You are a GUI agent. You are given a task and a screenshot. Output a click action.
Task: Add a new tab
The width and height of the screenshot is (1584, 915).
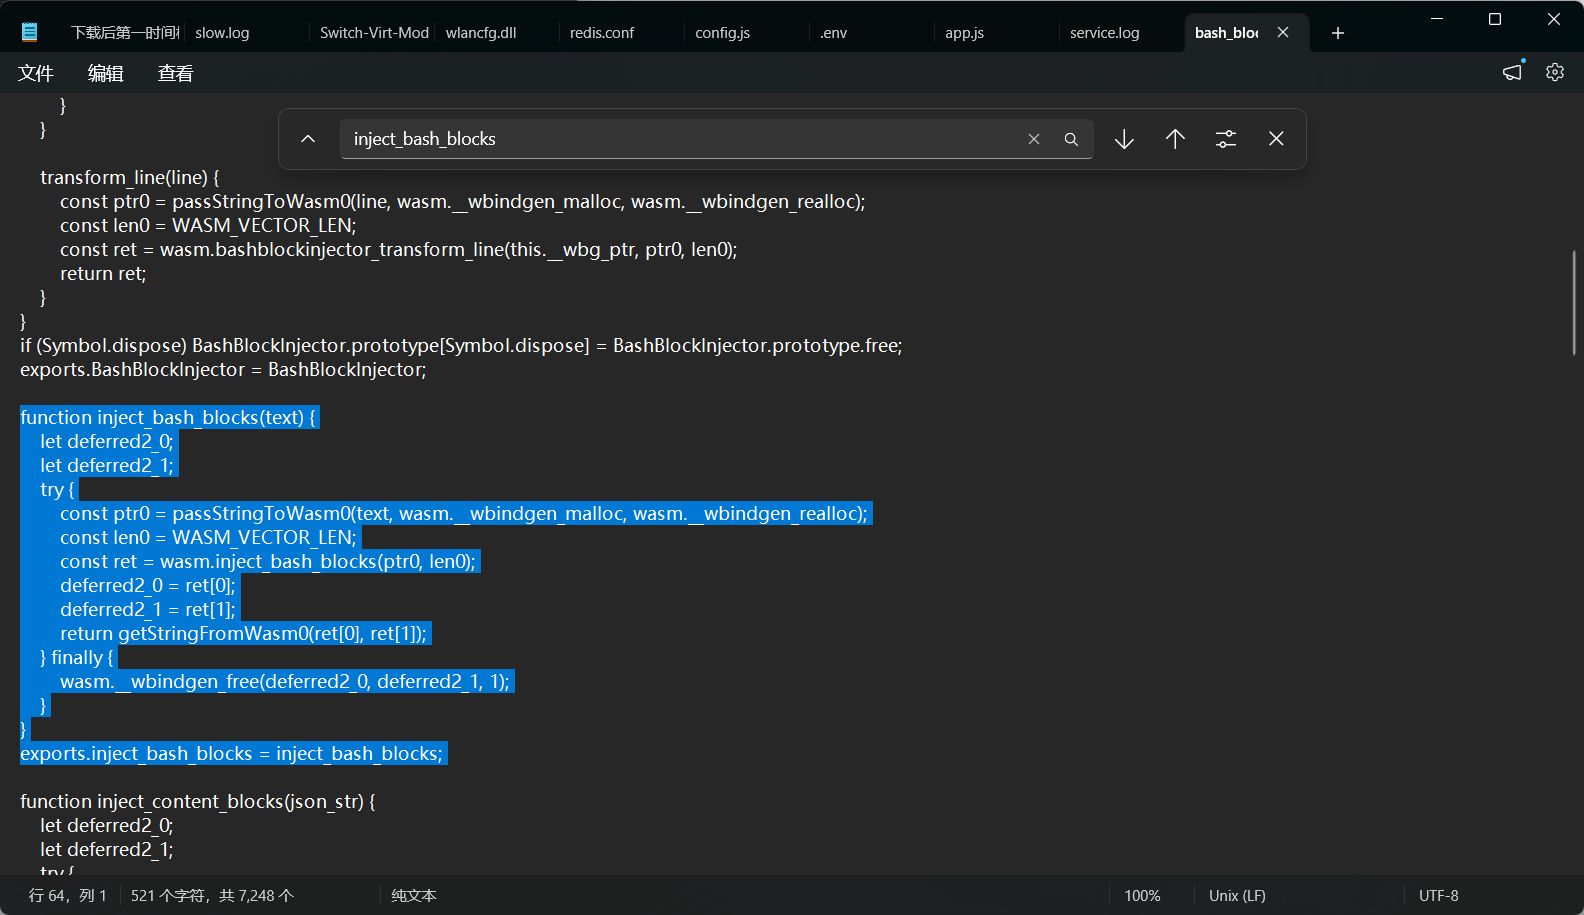[x=1338, y=33]
